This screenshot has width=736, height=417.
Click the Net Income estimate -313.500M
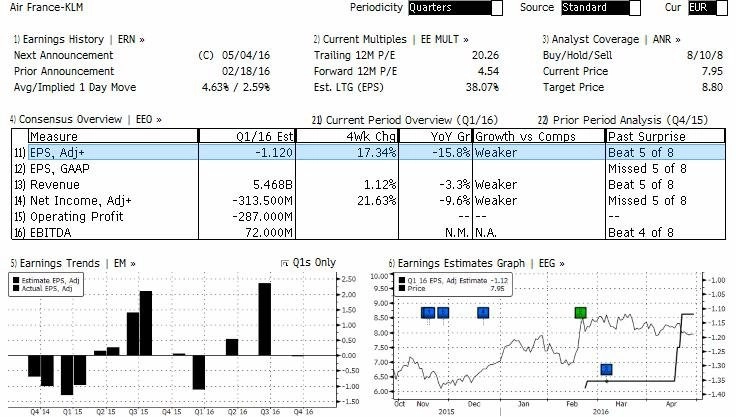[x=262, y=201]
